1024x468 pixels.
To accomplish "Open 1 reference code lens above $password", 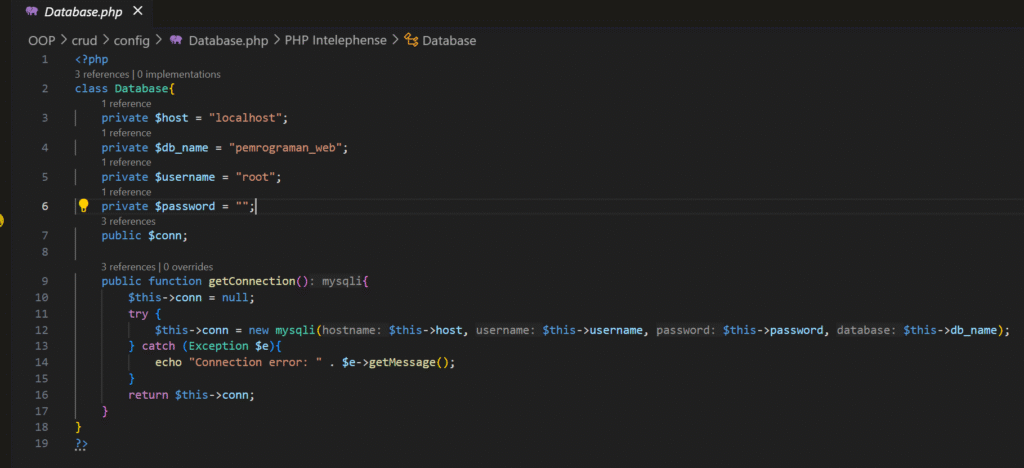I will click(x=126, y=192).
